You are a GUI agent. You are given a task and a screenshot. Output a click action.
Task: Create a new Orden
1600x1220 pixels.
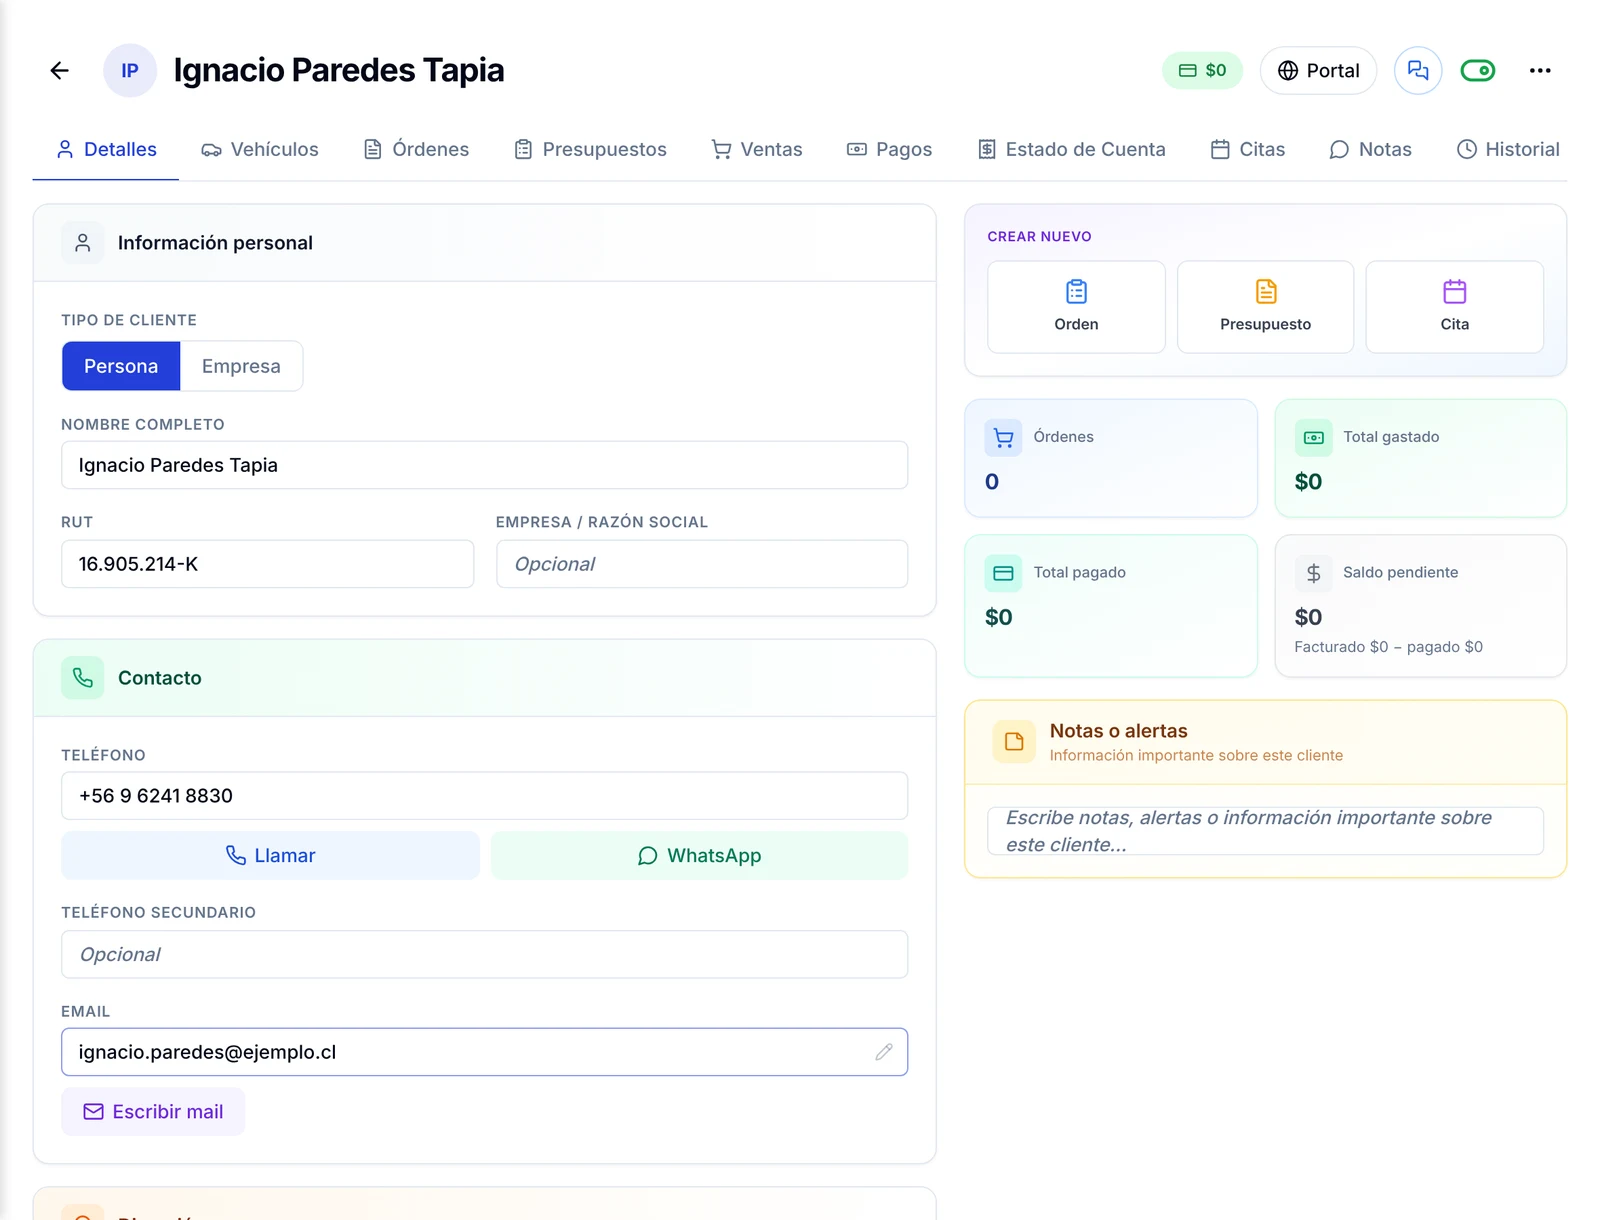1076,307
